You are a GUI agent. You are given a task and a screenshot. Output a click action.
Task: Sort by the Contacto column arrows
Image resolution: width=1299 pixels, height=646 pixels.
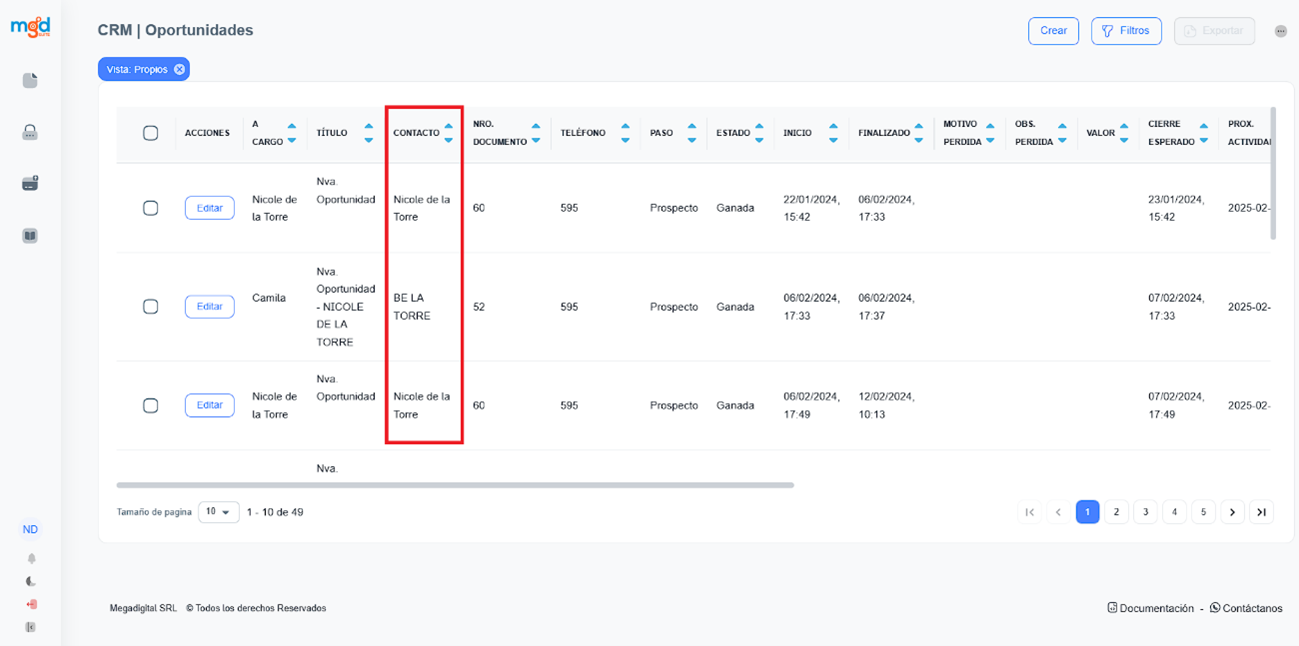pos(448,133)
